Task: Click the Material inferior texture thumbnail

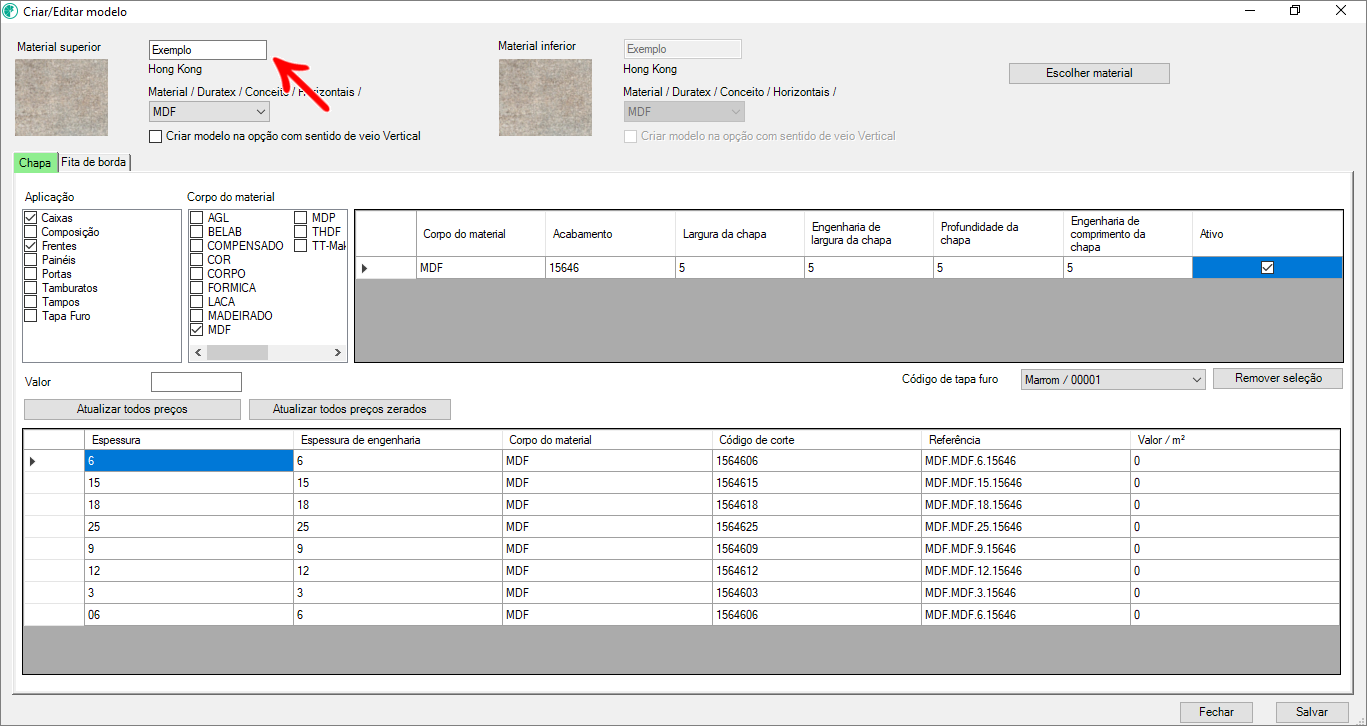Action: tap(545, 97)
